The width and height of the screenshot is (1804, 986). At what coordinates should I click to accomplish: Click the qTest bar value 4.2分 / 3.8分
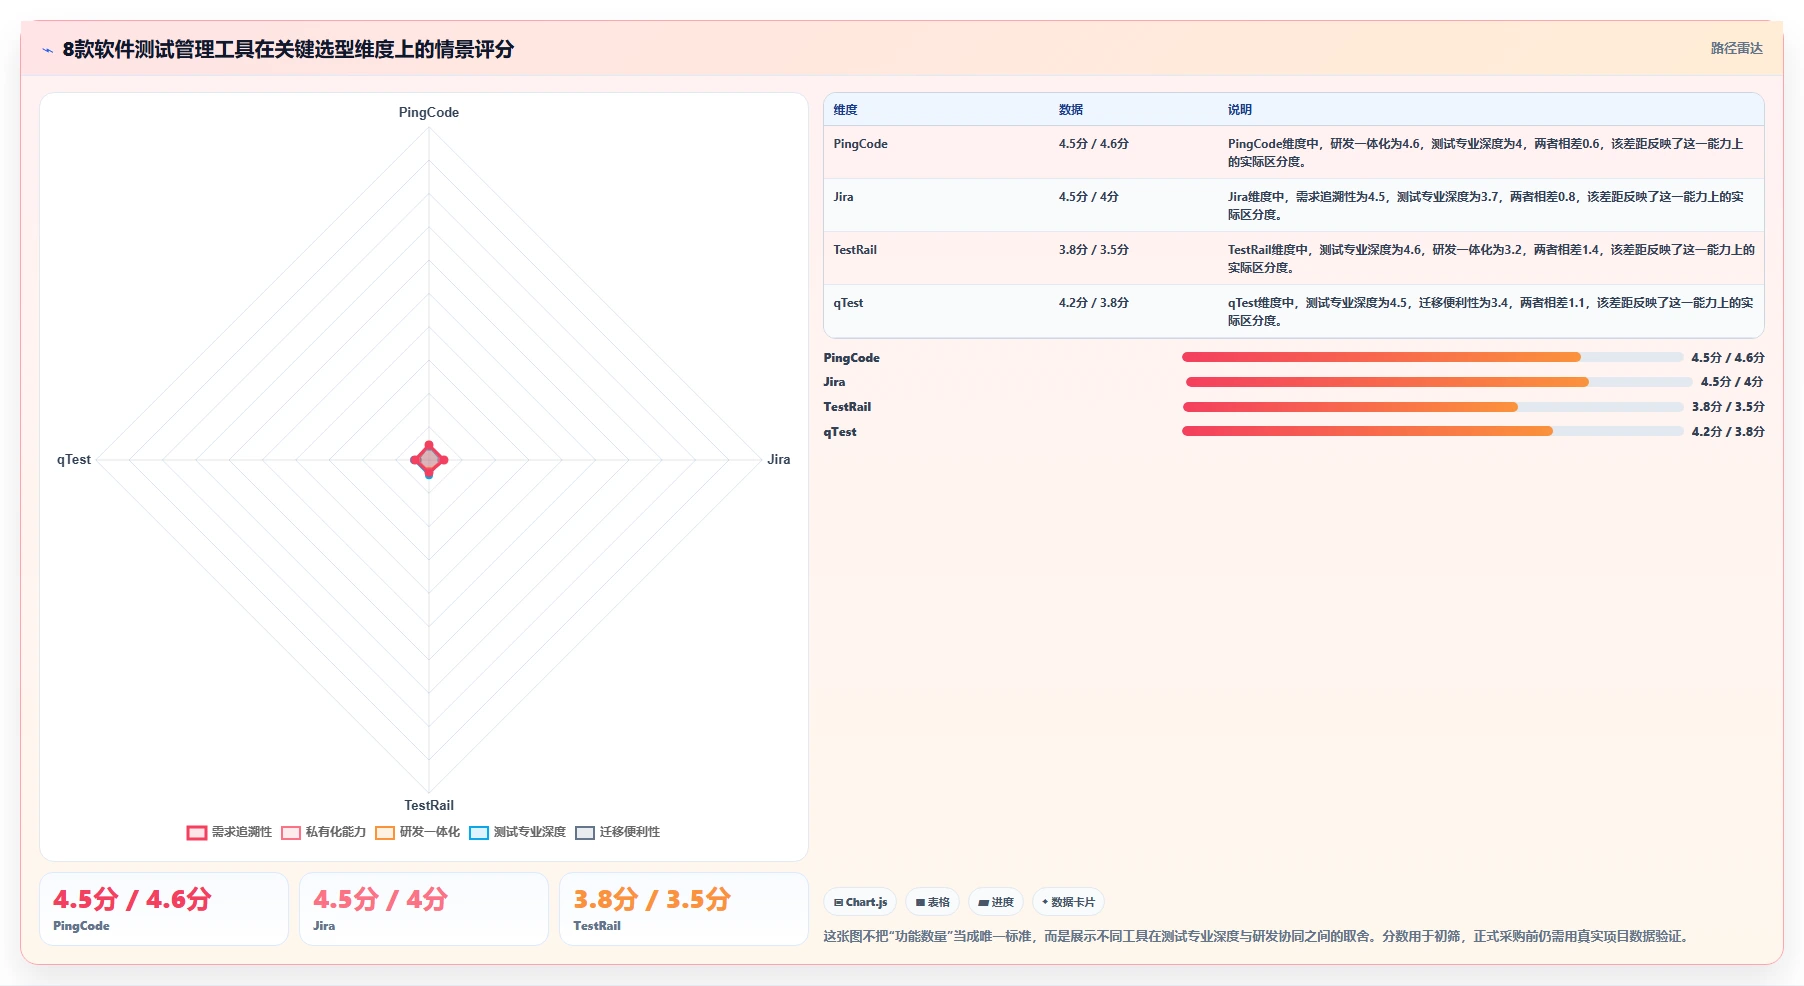(1728, 432)
